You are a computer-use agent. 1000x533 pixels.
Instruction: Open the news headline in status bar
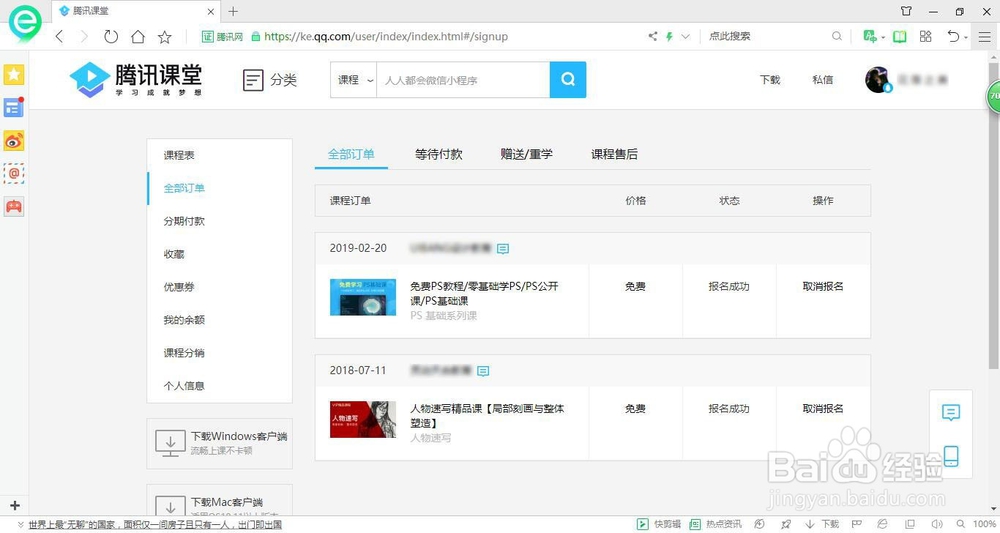click(x=155, y=525)
